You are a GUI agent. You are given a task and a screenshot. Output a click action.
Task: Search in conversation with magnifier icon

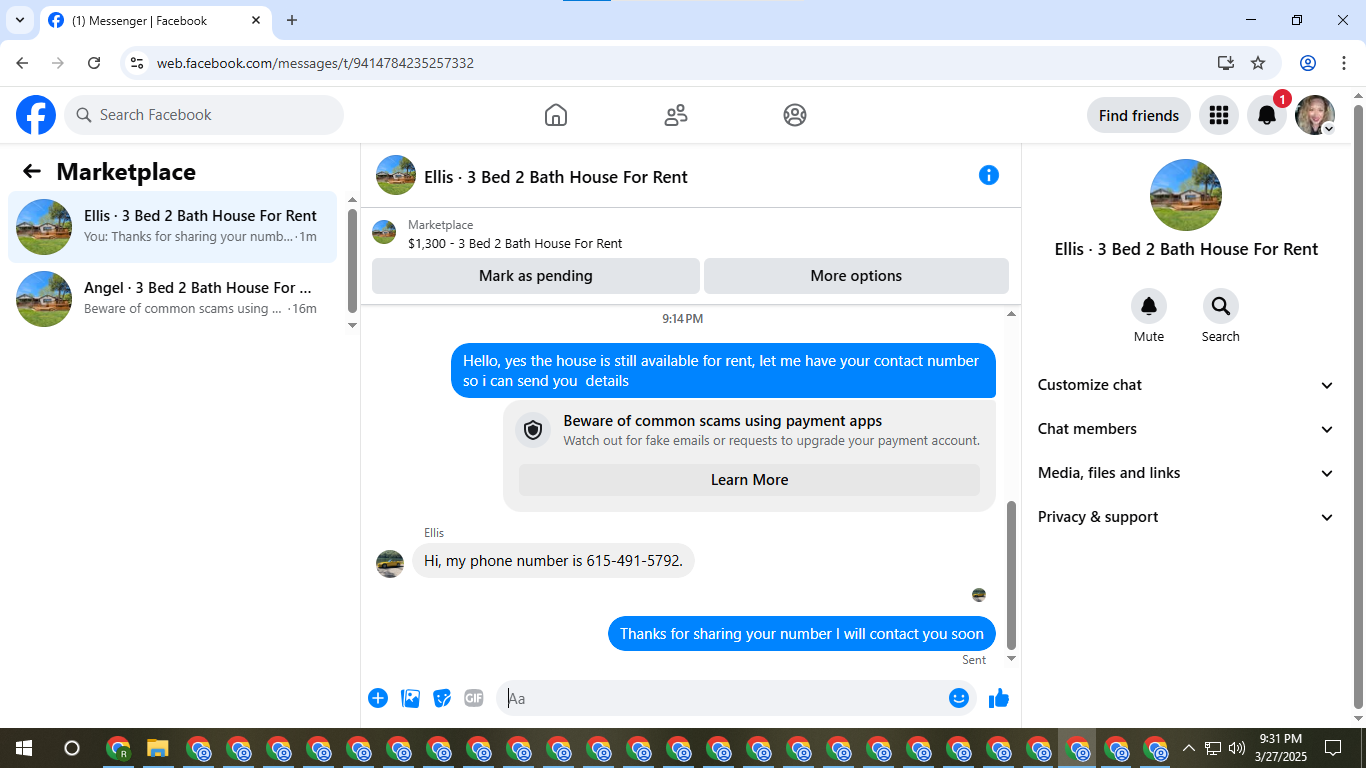pos(1221,306)
